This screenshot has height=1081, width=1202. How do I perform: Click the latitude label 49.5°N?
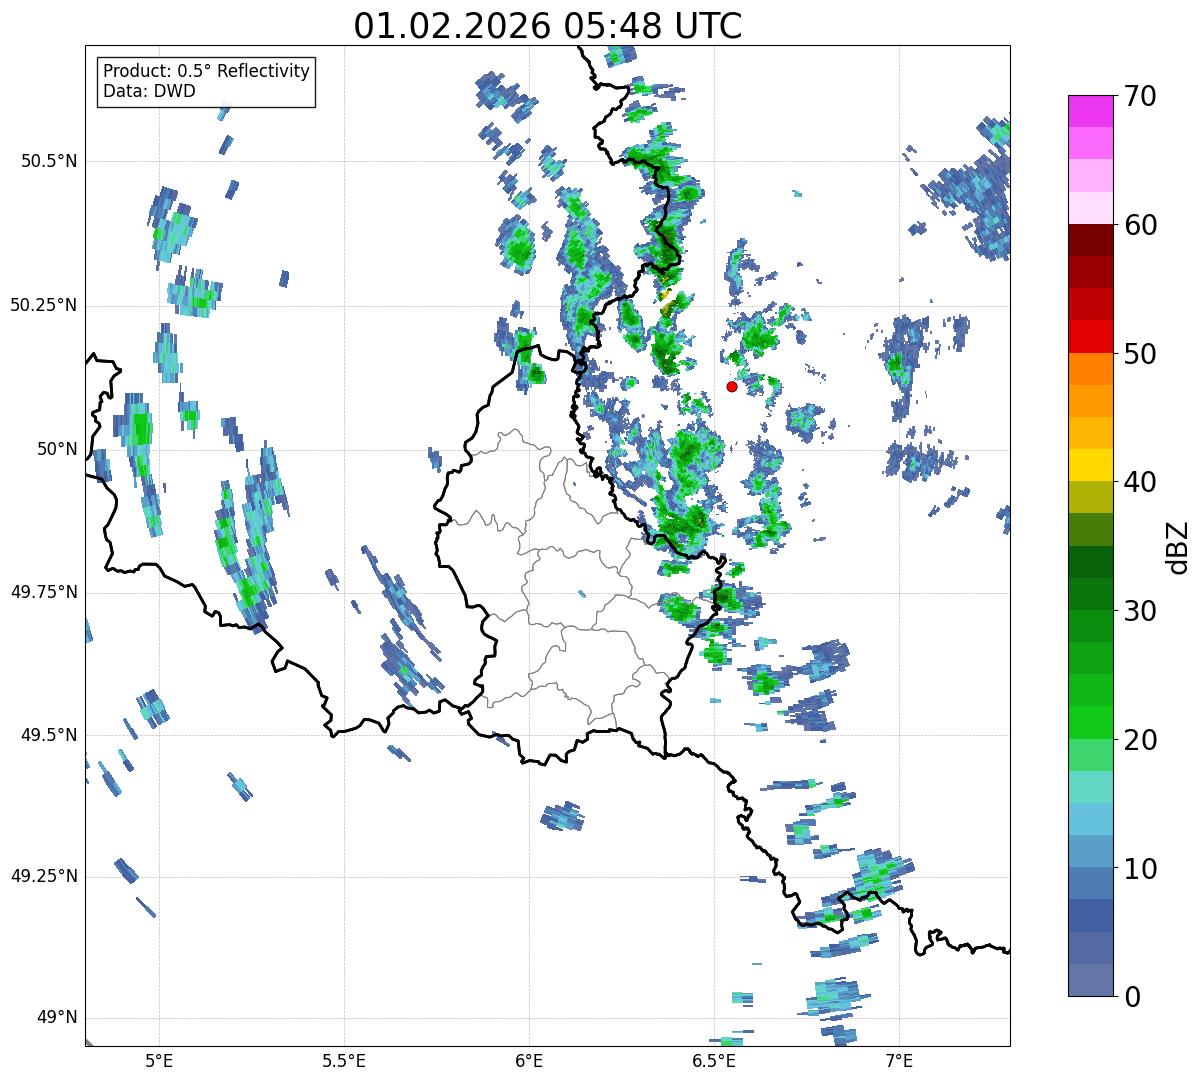click(x=49, y=735)
